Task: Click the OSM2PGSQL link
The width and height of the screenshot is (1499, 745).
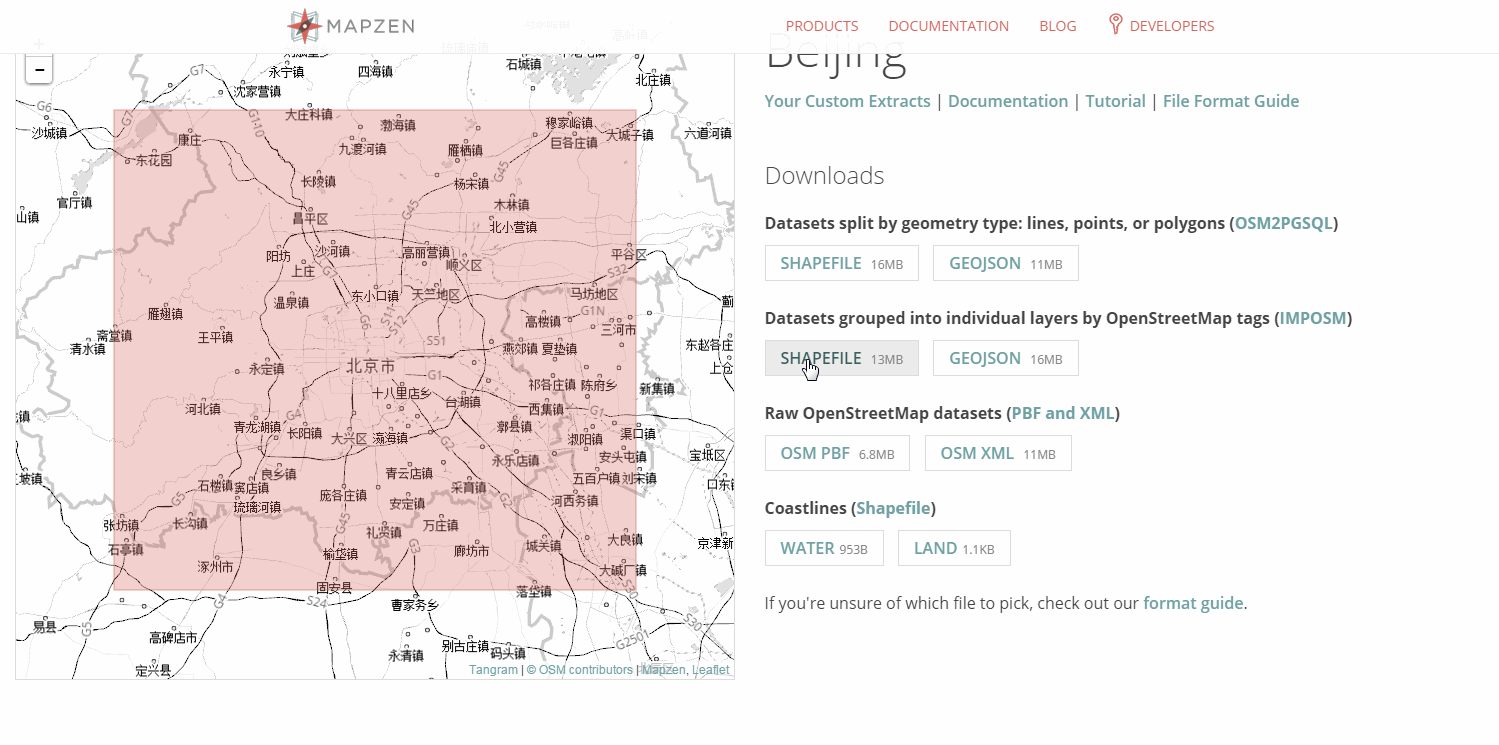Action: pyautogui.click(x=1283, y=223)
